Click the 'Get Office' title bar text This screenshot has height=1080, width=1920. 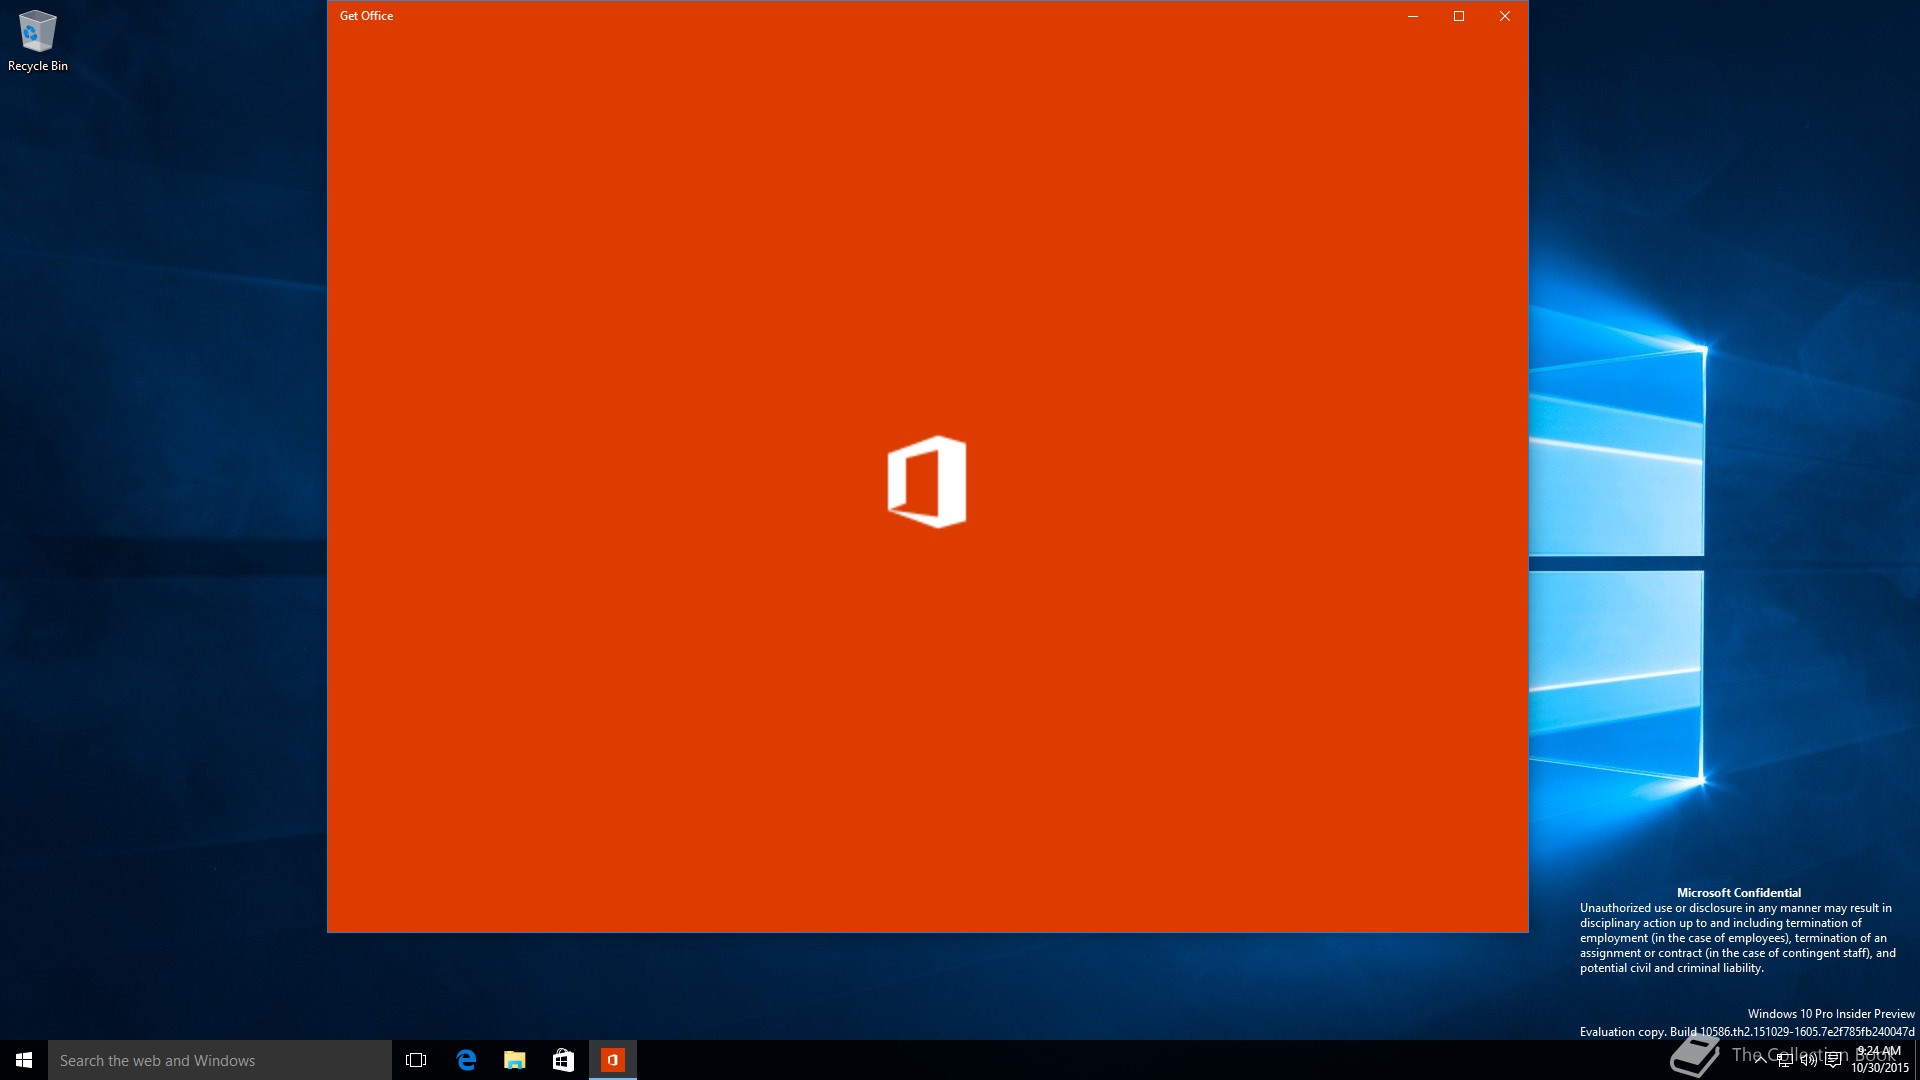click(366, 16)
